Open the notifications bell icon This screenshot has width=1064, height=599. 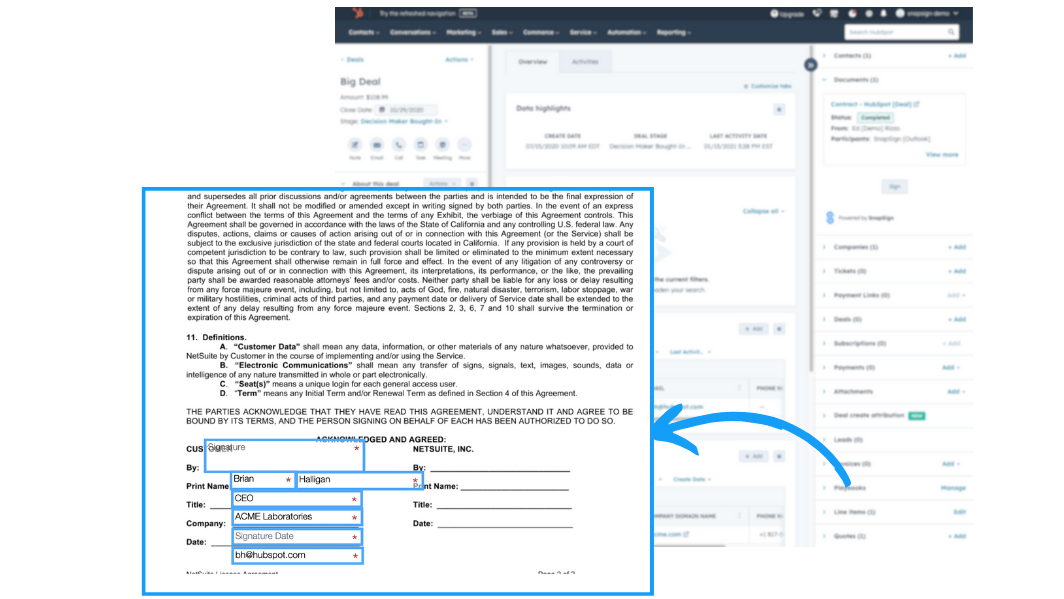click(884, 14)
